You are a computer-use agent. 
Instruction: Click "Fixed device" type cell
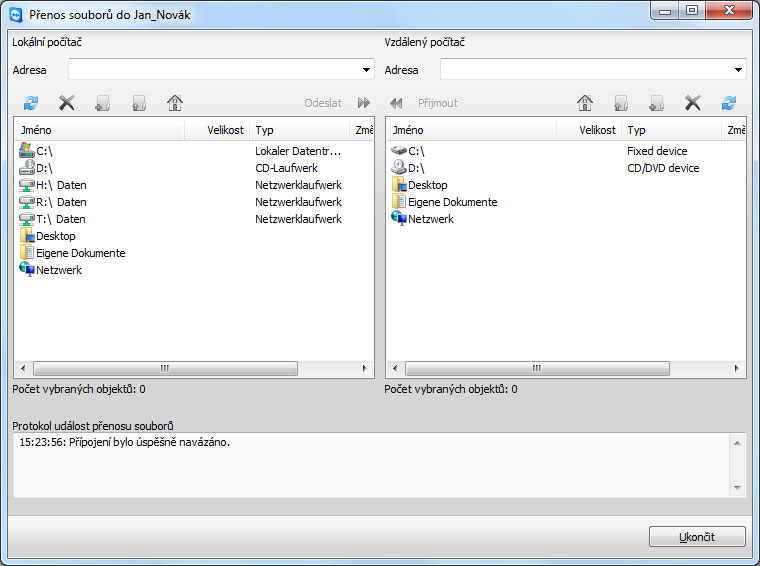657,151
